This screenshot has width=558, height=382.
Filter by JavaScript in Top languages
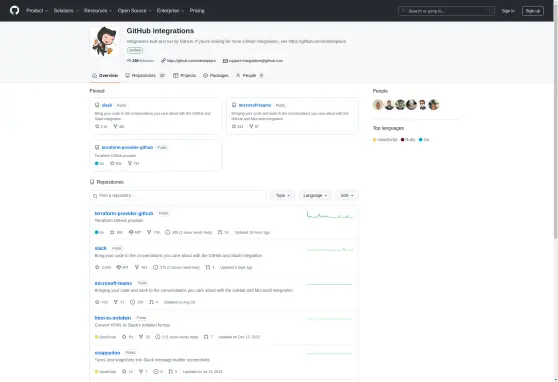point(385,140)
